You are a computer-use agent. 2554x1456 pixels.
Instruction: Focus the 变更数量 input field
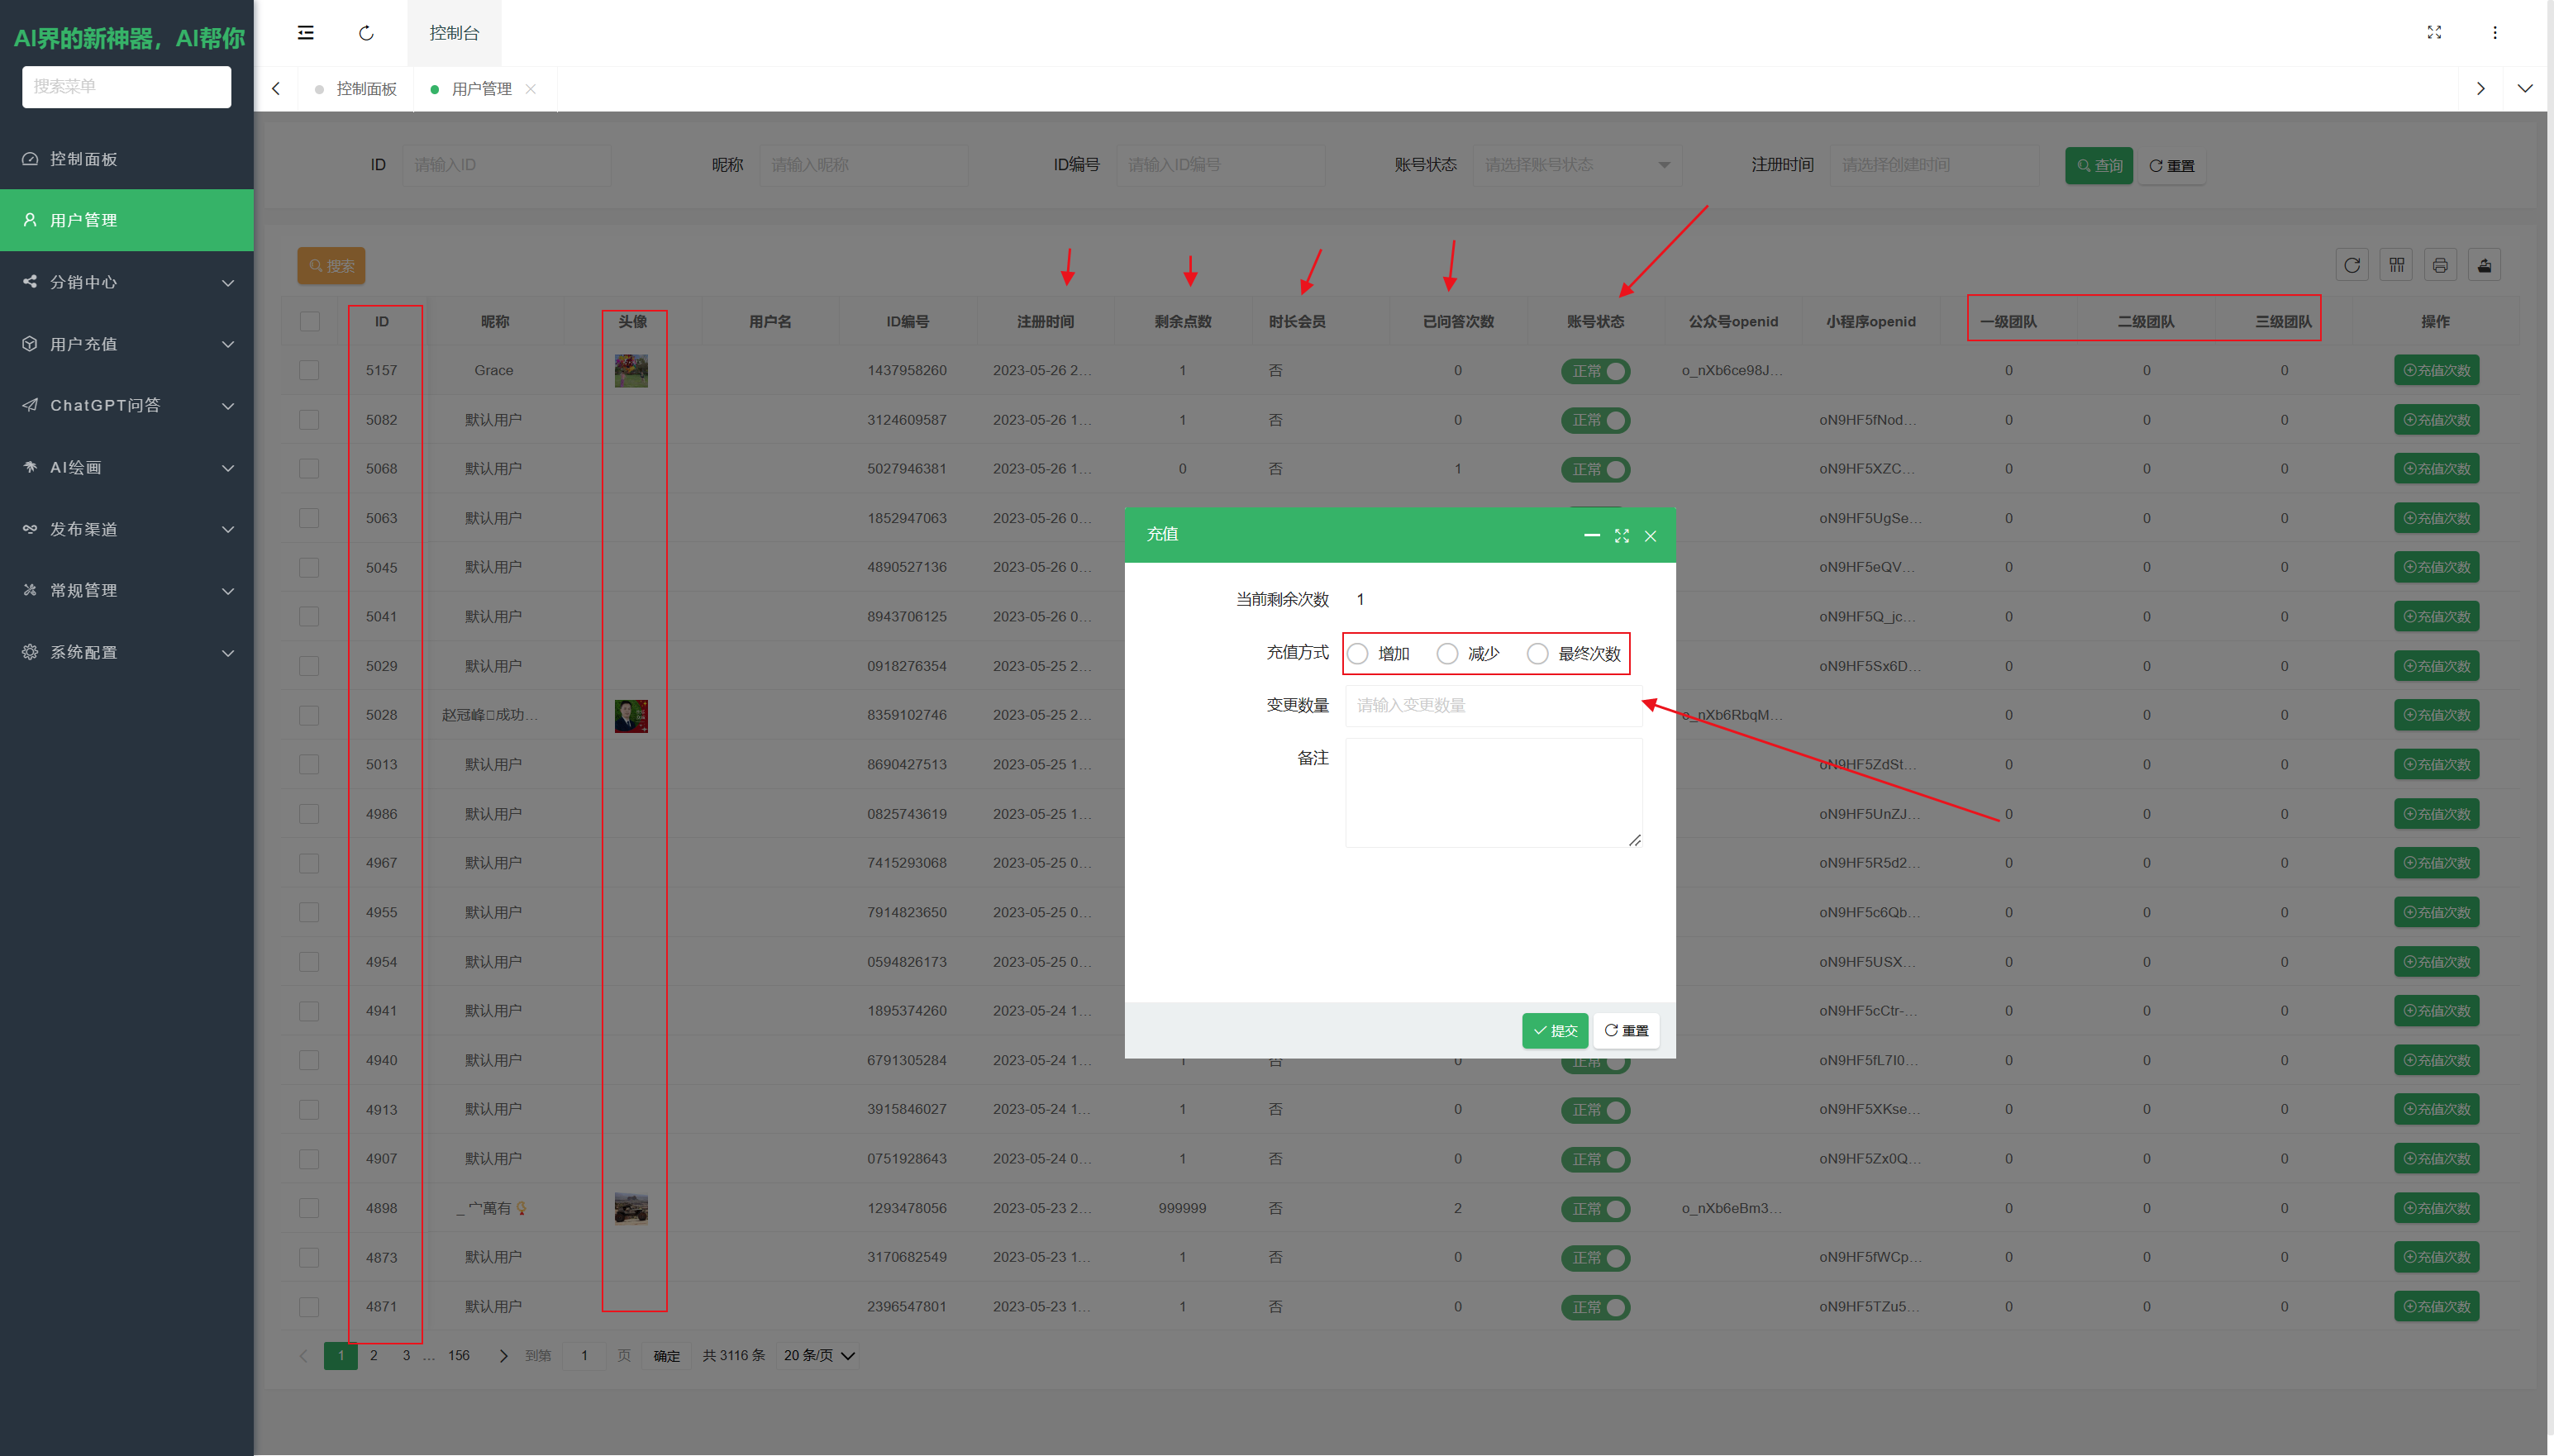tap(1494, 705)
